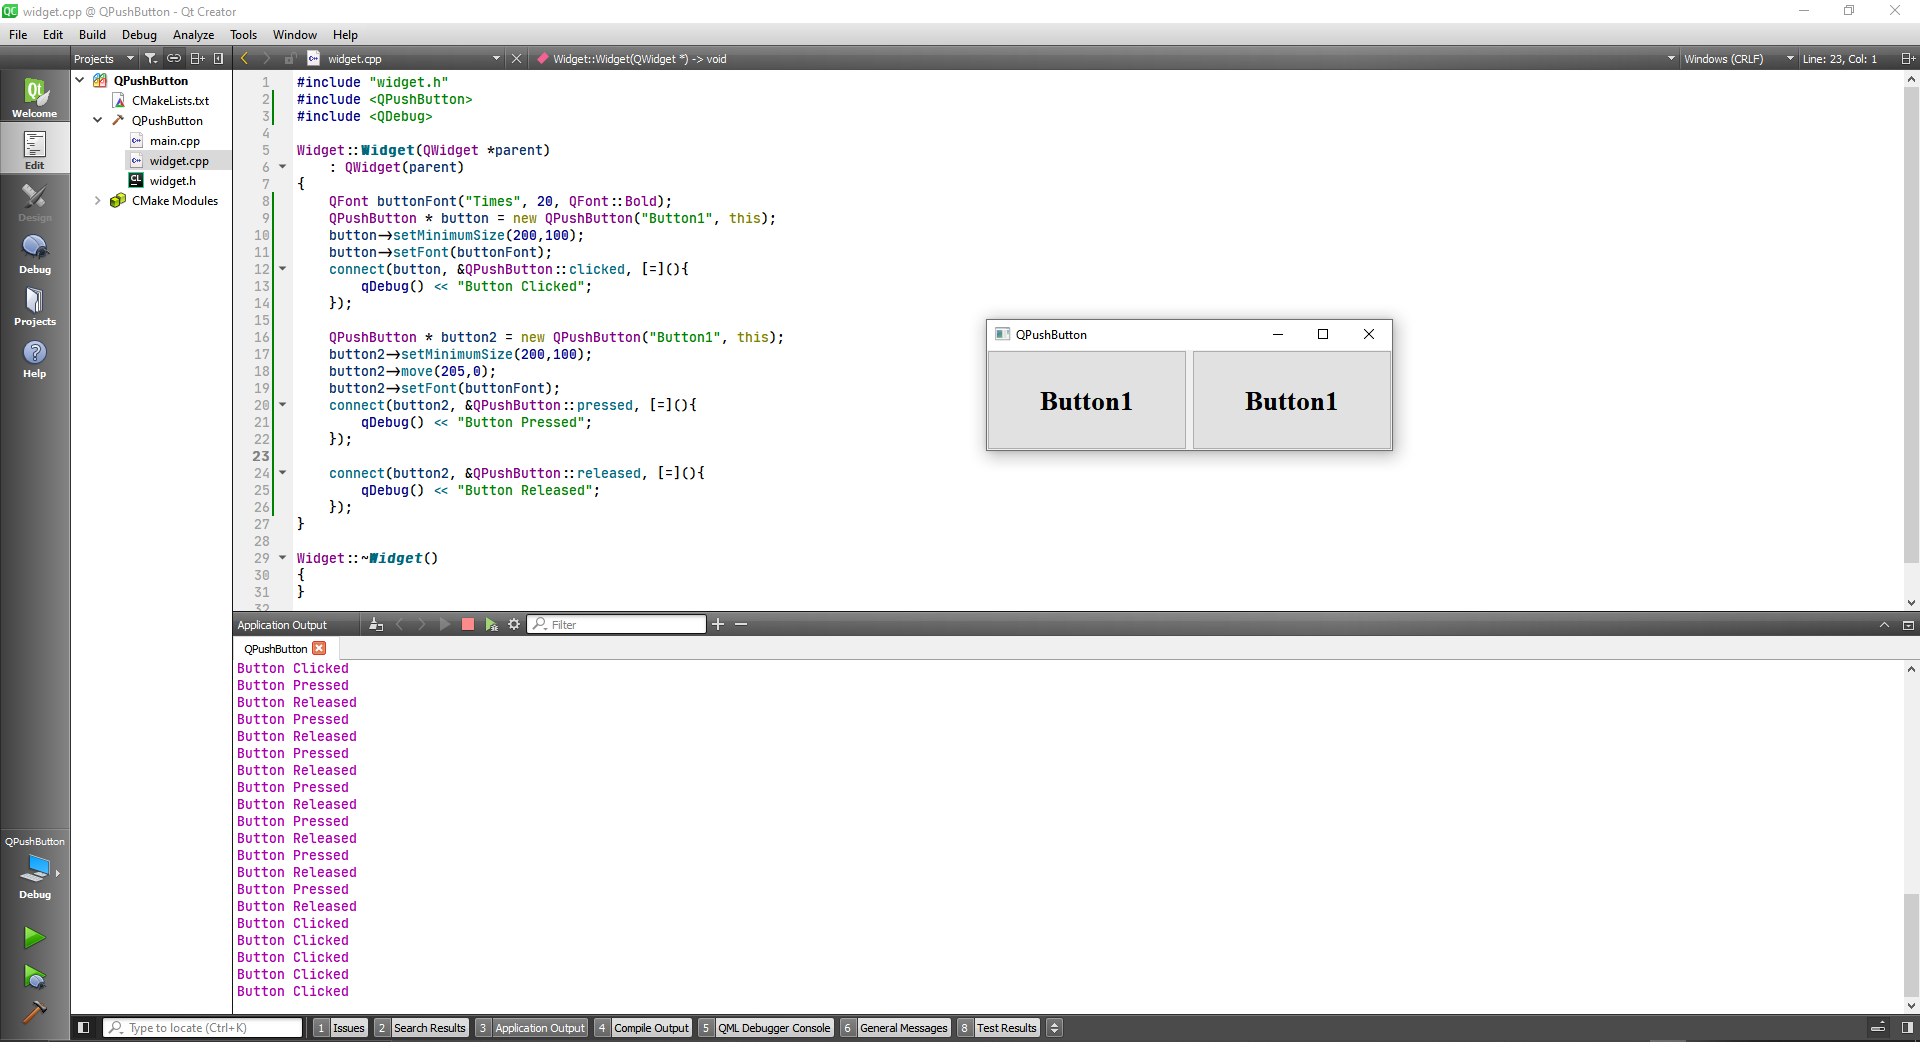Image resolution: width=1920 pixels, height=1042 pixels.
Task: Split the Projects side panel
Action: 197,59
